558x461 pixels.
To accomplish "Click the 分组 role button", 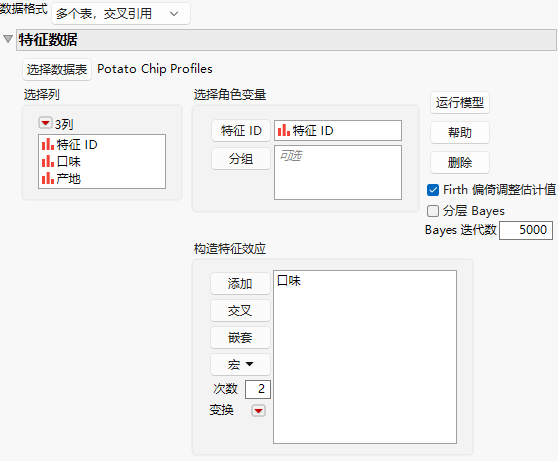I will coord(241,158).
